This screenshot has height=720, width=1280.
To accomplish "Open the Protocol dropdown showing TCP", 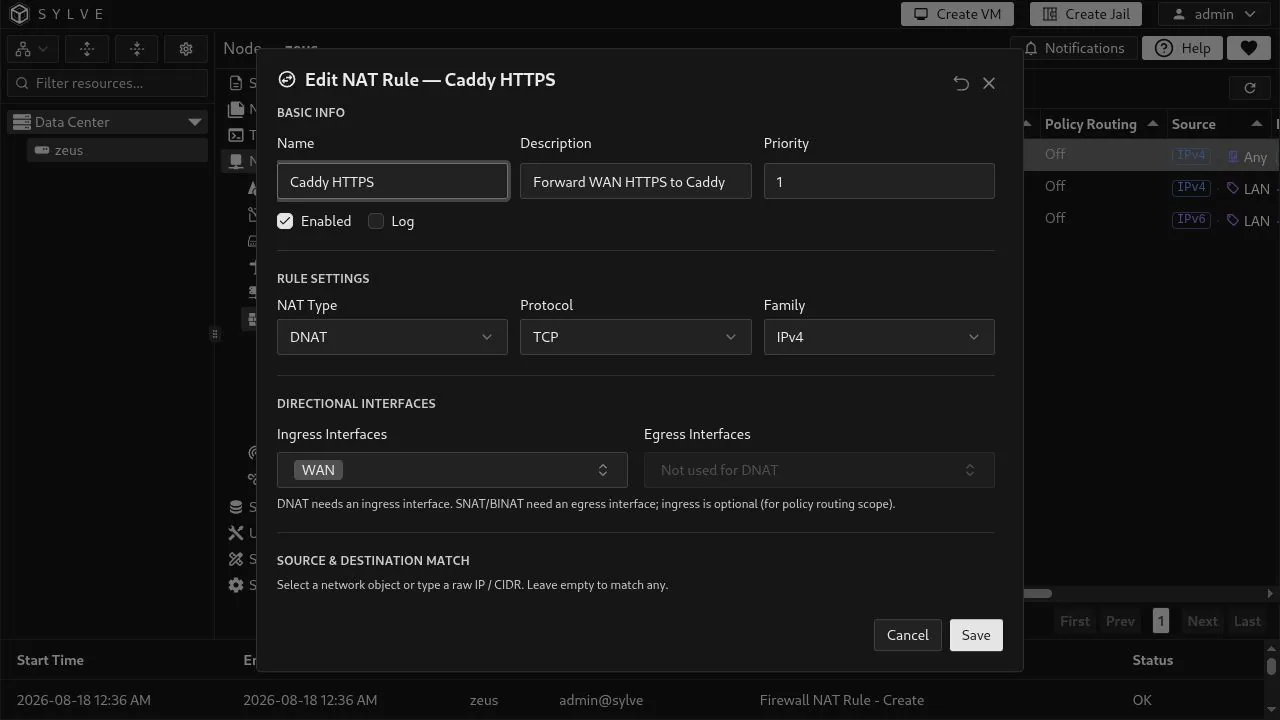I will [635, 337].
